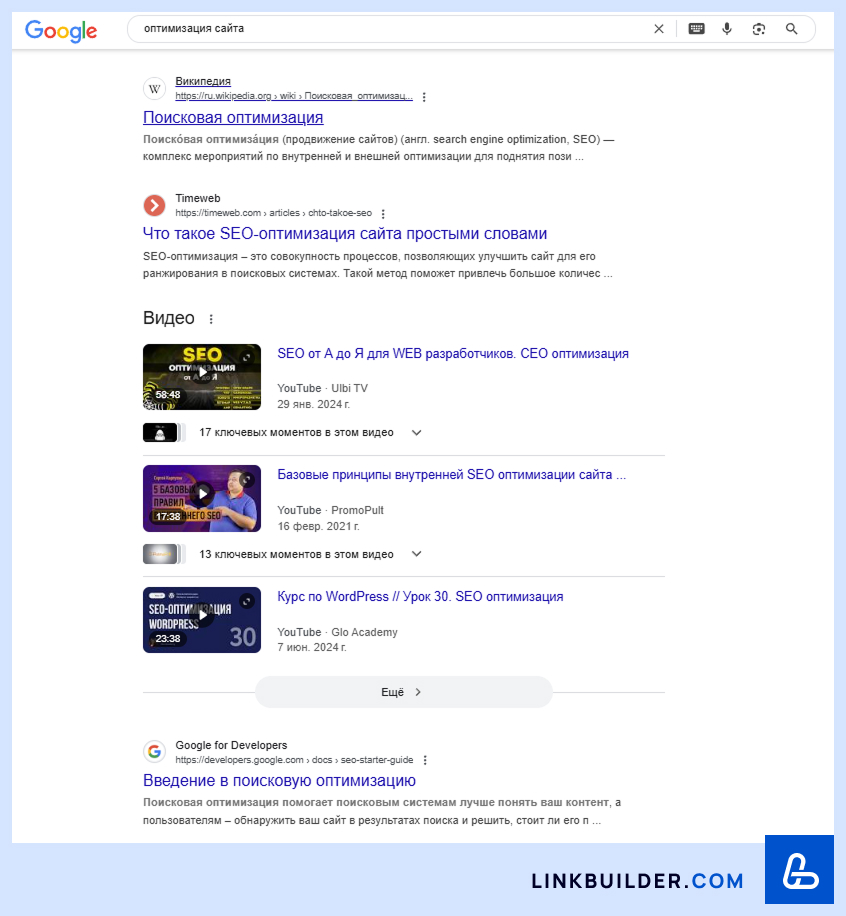Open search by image camera icon
Viewport: 846px width, 916px height.
[x=759, y=29]
